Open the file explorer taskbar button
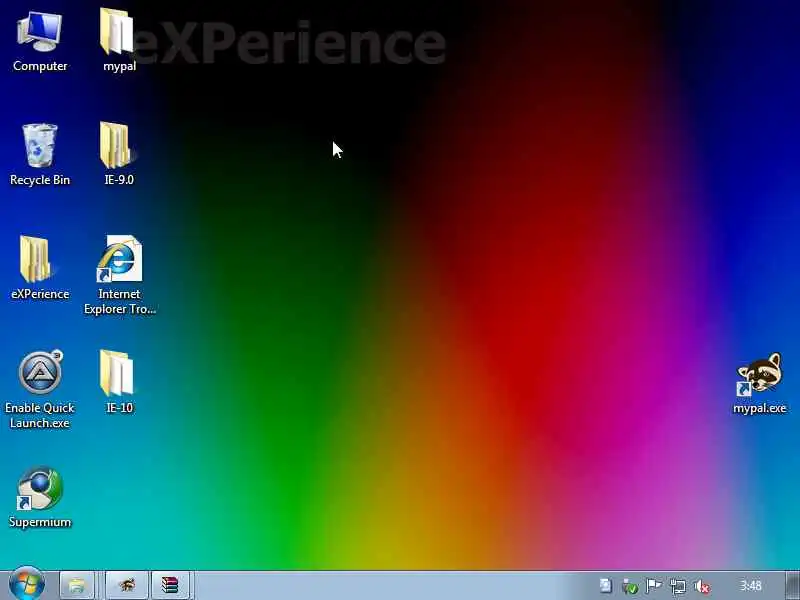The height and width of the screenshot is (600, 800). click(x=77, y=585)
